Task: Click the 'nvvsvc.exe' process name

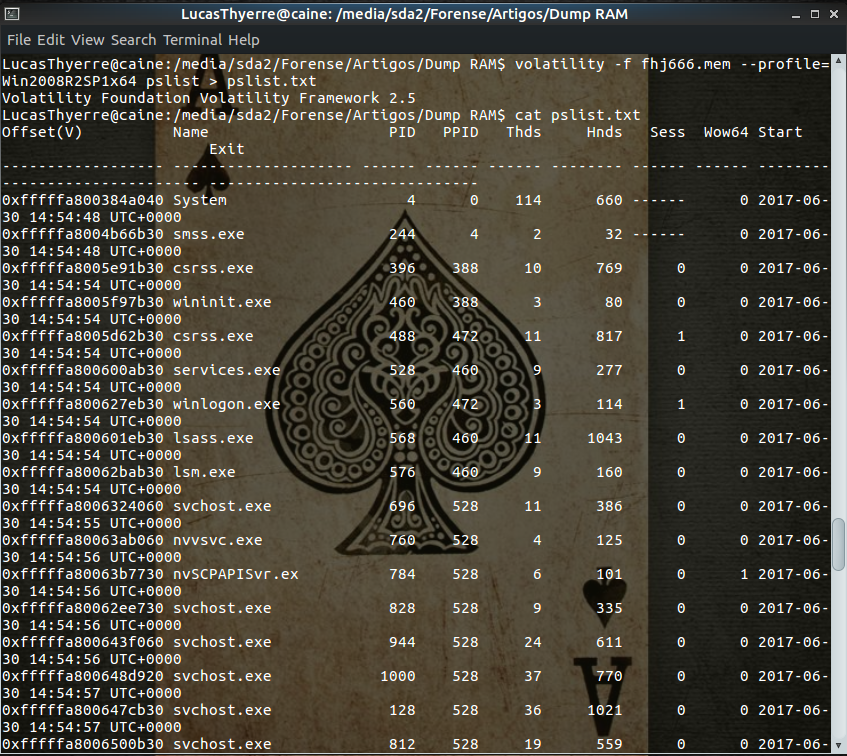Action: [x=218, y=541]
